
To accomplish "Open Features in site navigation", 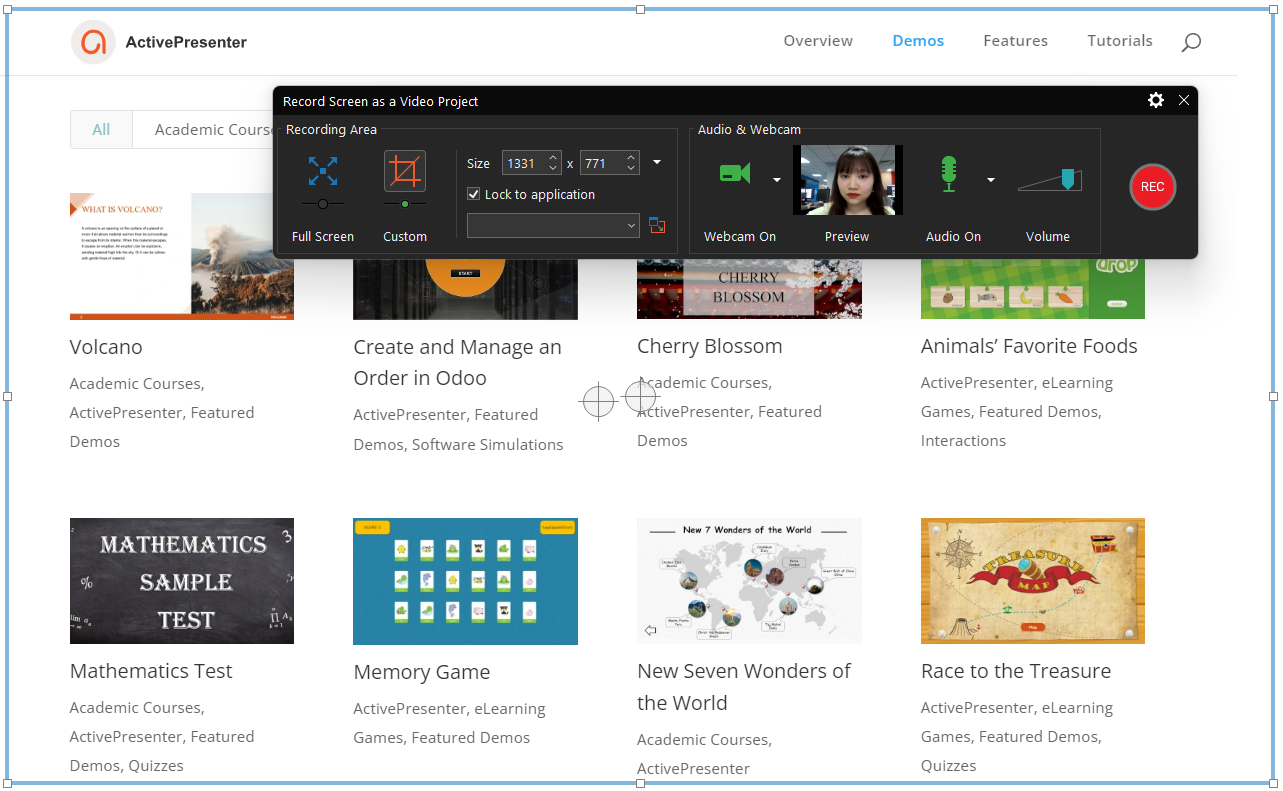I will click(x=1015, y=41).
